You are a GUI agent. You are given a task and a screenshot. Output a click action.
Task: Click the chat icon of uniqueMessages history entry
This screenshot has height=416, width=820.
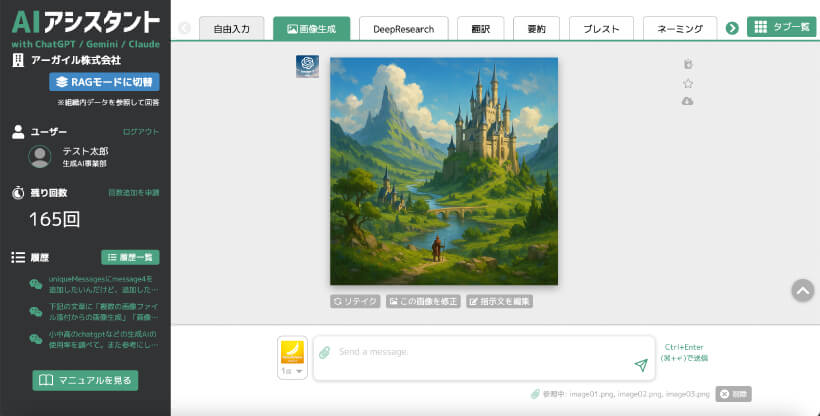[36, 284]
